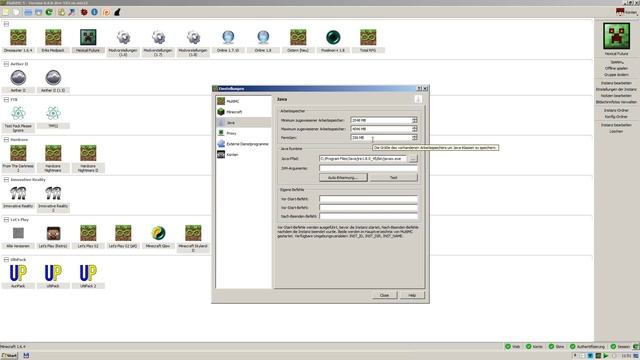The width and height of the screenshot is (640, 360).
Task: Click the add new instance toolbar icon
Action: (6, 12)
